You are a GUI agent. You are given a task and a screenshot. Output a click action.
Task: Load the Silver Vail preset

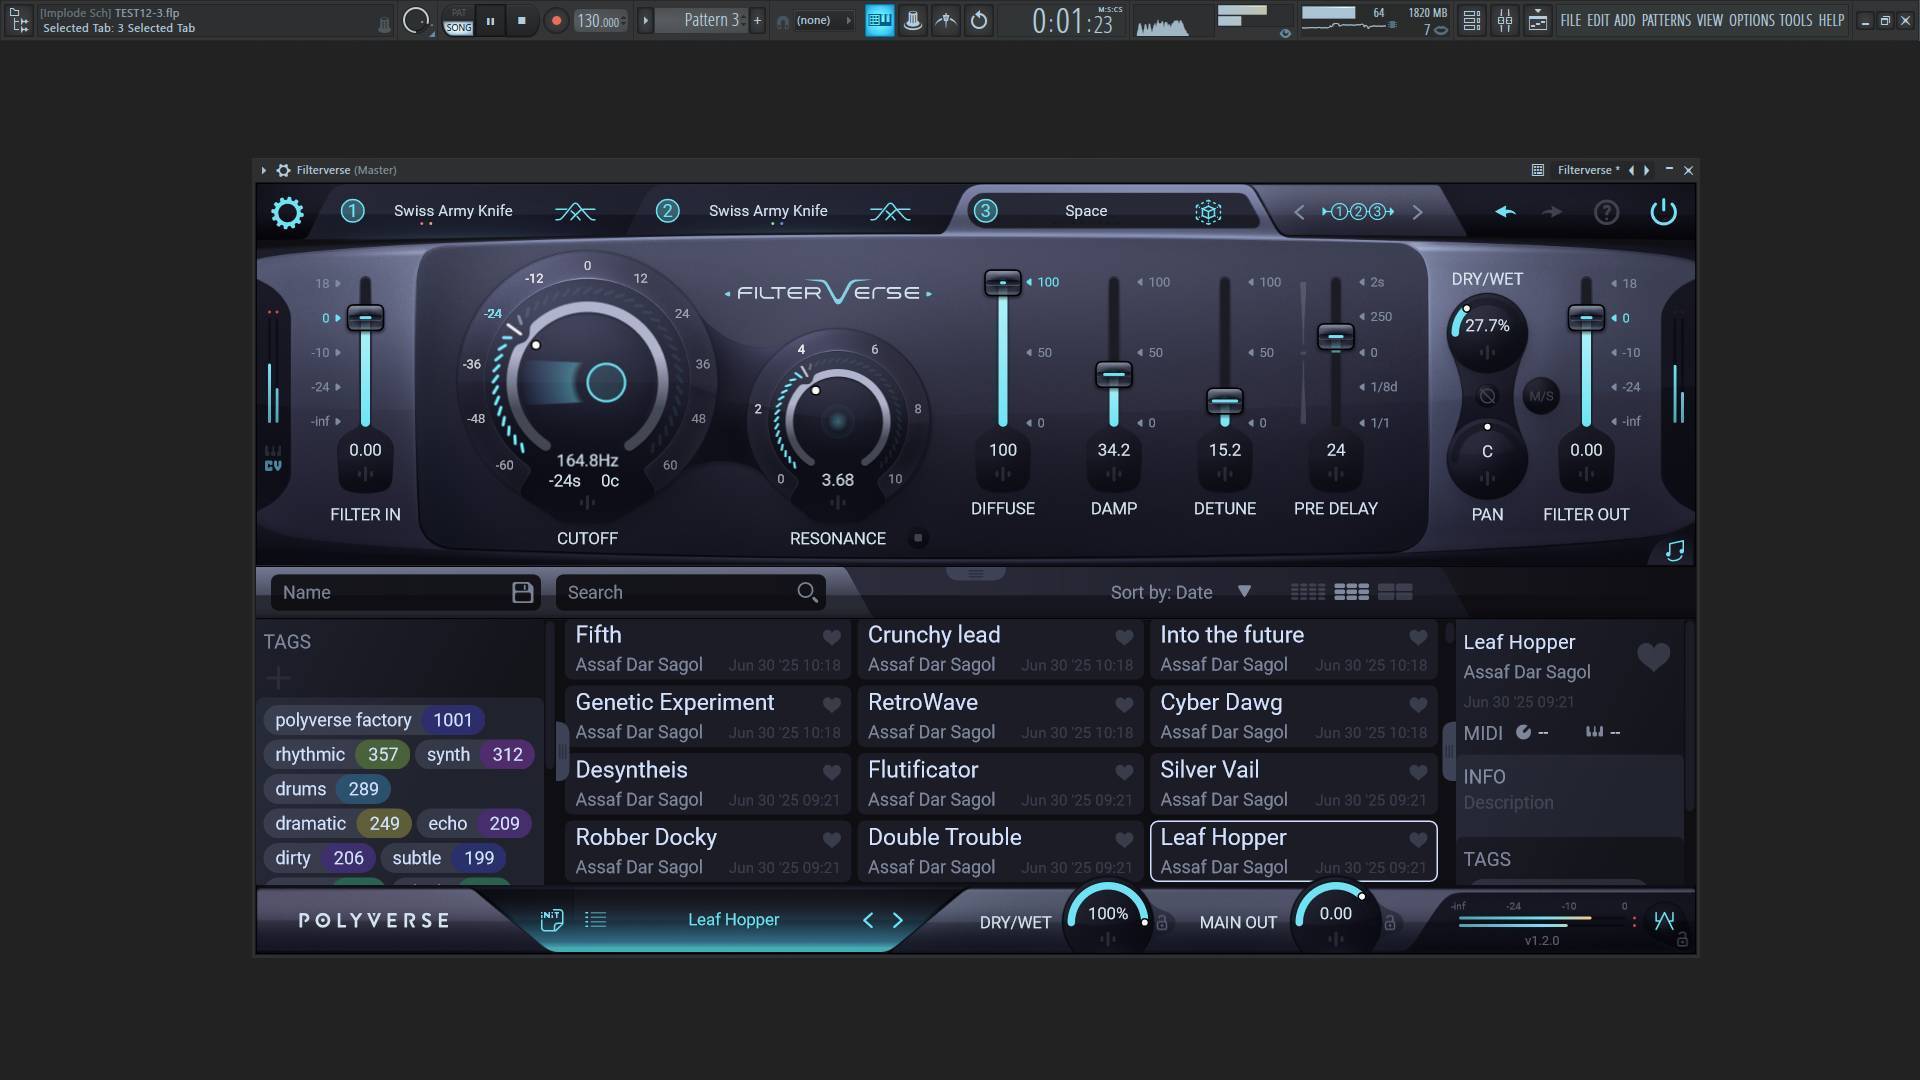click(1293, 784)
